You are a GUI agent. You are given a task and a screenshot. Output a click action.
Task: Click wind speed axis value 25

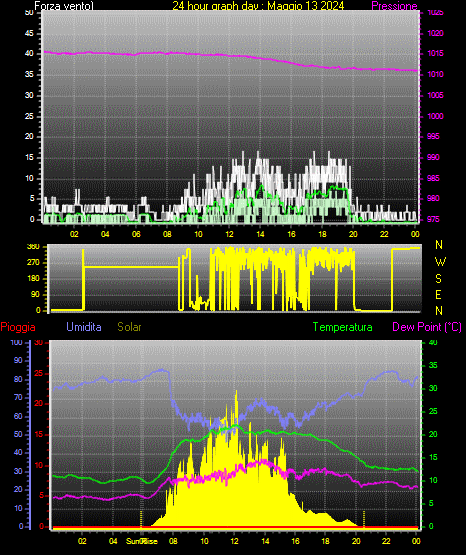tap(29, 116)
